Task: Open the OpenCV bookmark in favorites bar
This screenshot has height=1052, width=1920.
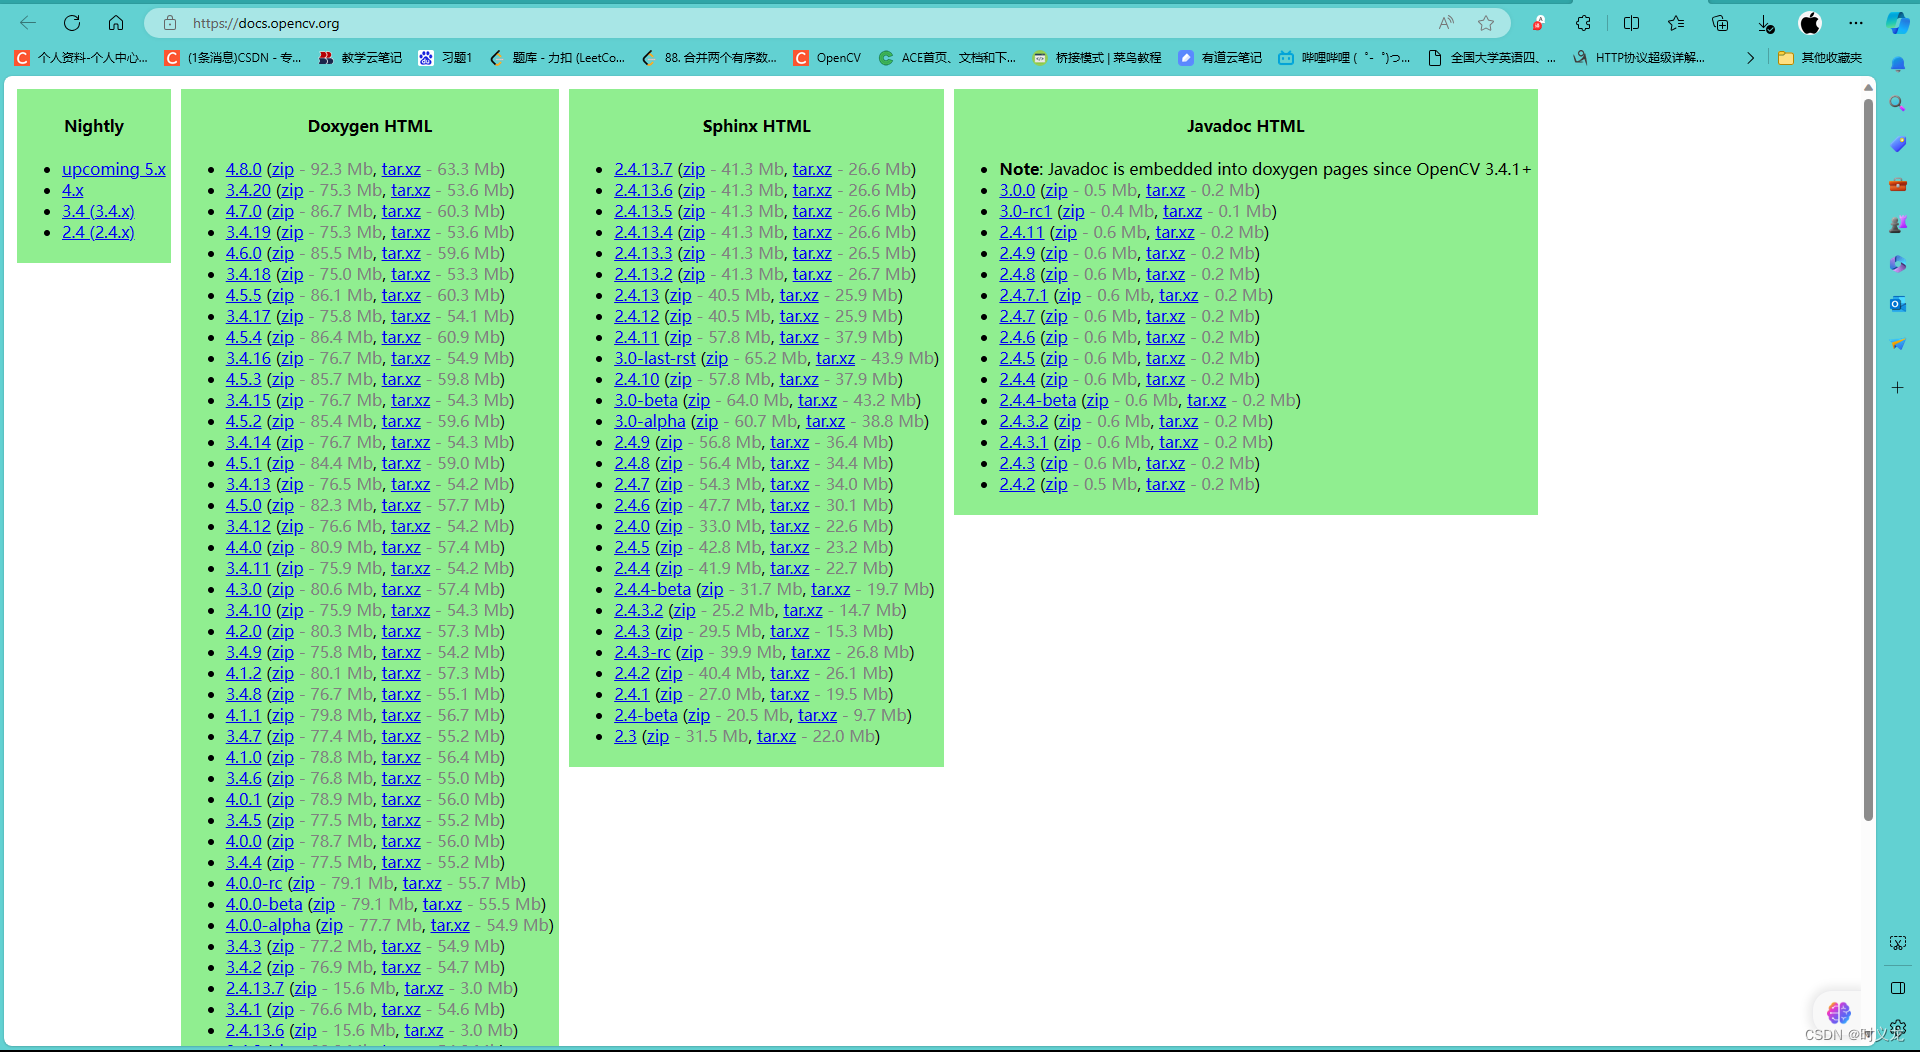Action: tap(827, 58)
